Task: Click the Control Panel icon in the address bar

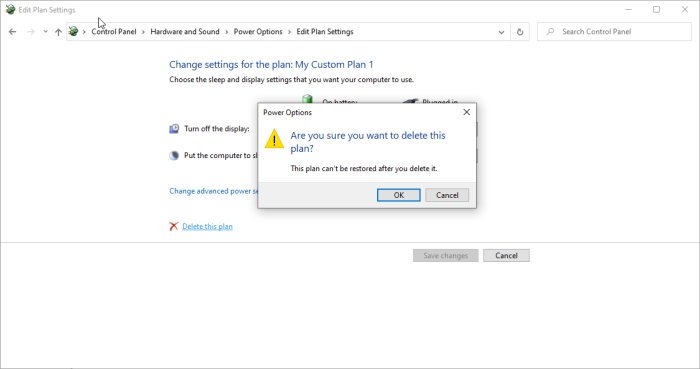Action: point(74,31)
